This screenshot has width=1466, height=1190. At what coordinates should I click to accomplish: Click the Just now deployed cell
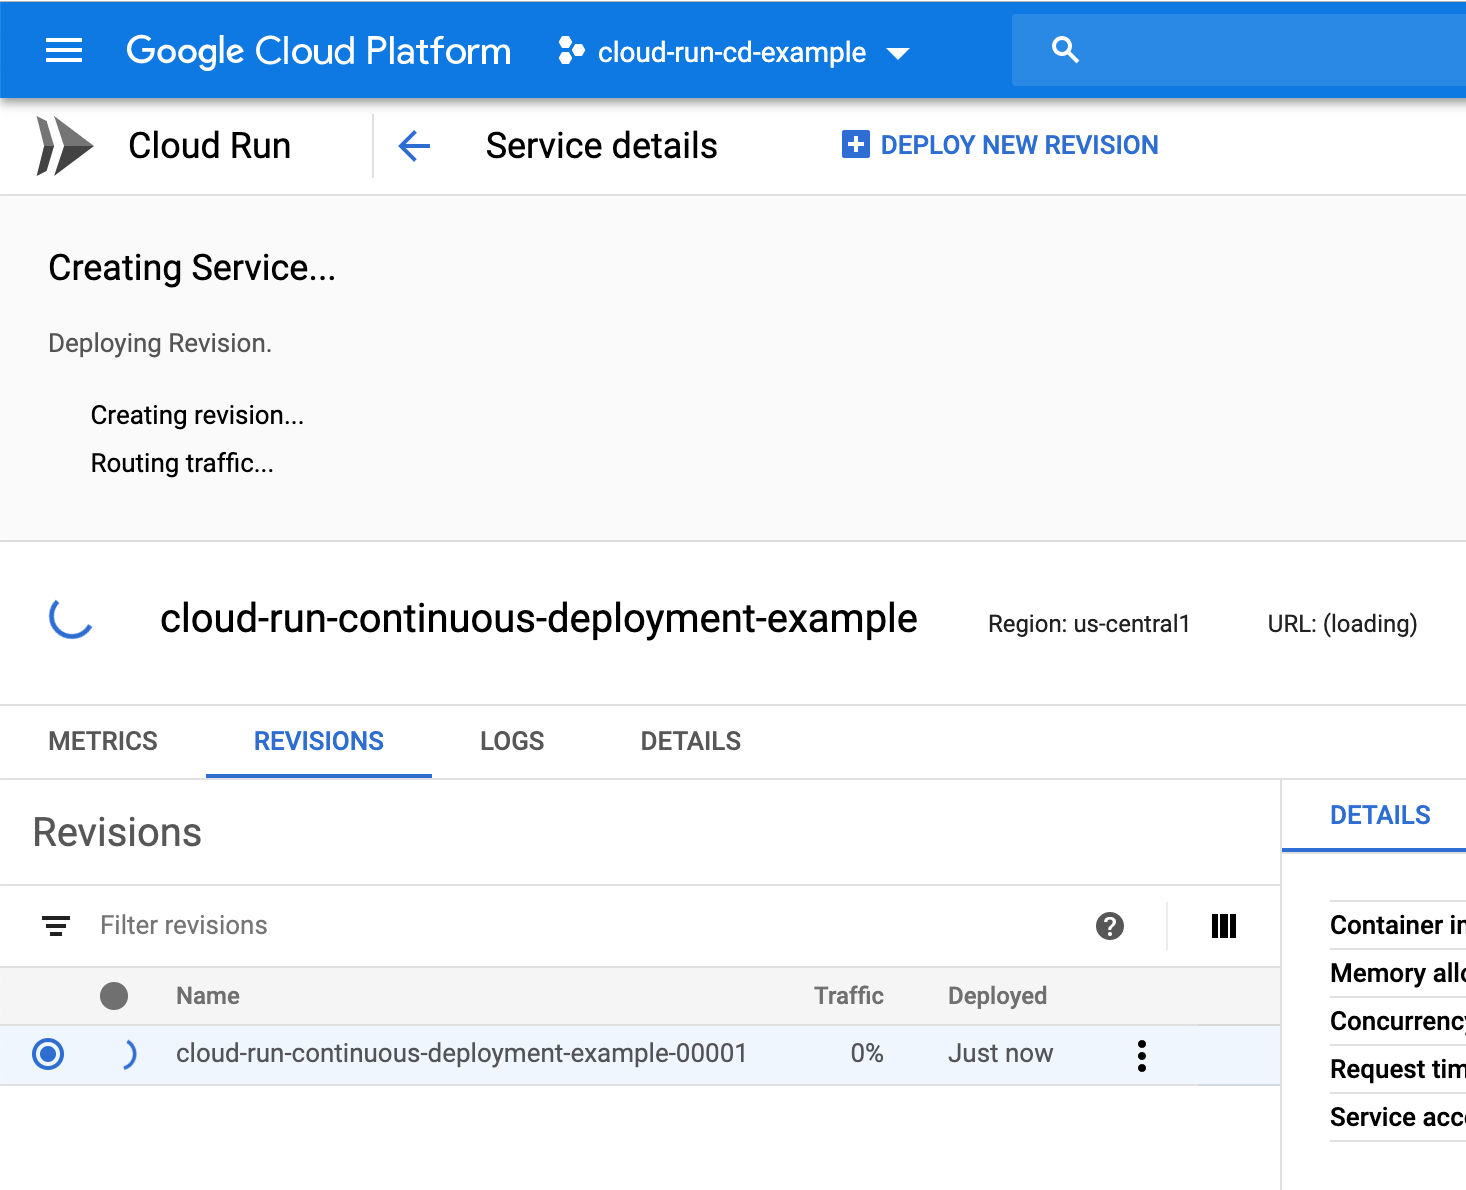[1001, 1054]
